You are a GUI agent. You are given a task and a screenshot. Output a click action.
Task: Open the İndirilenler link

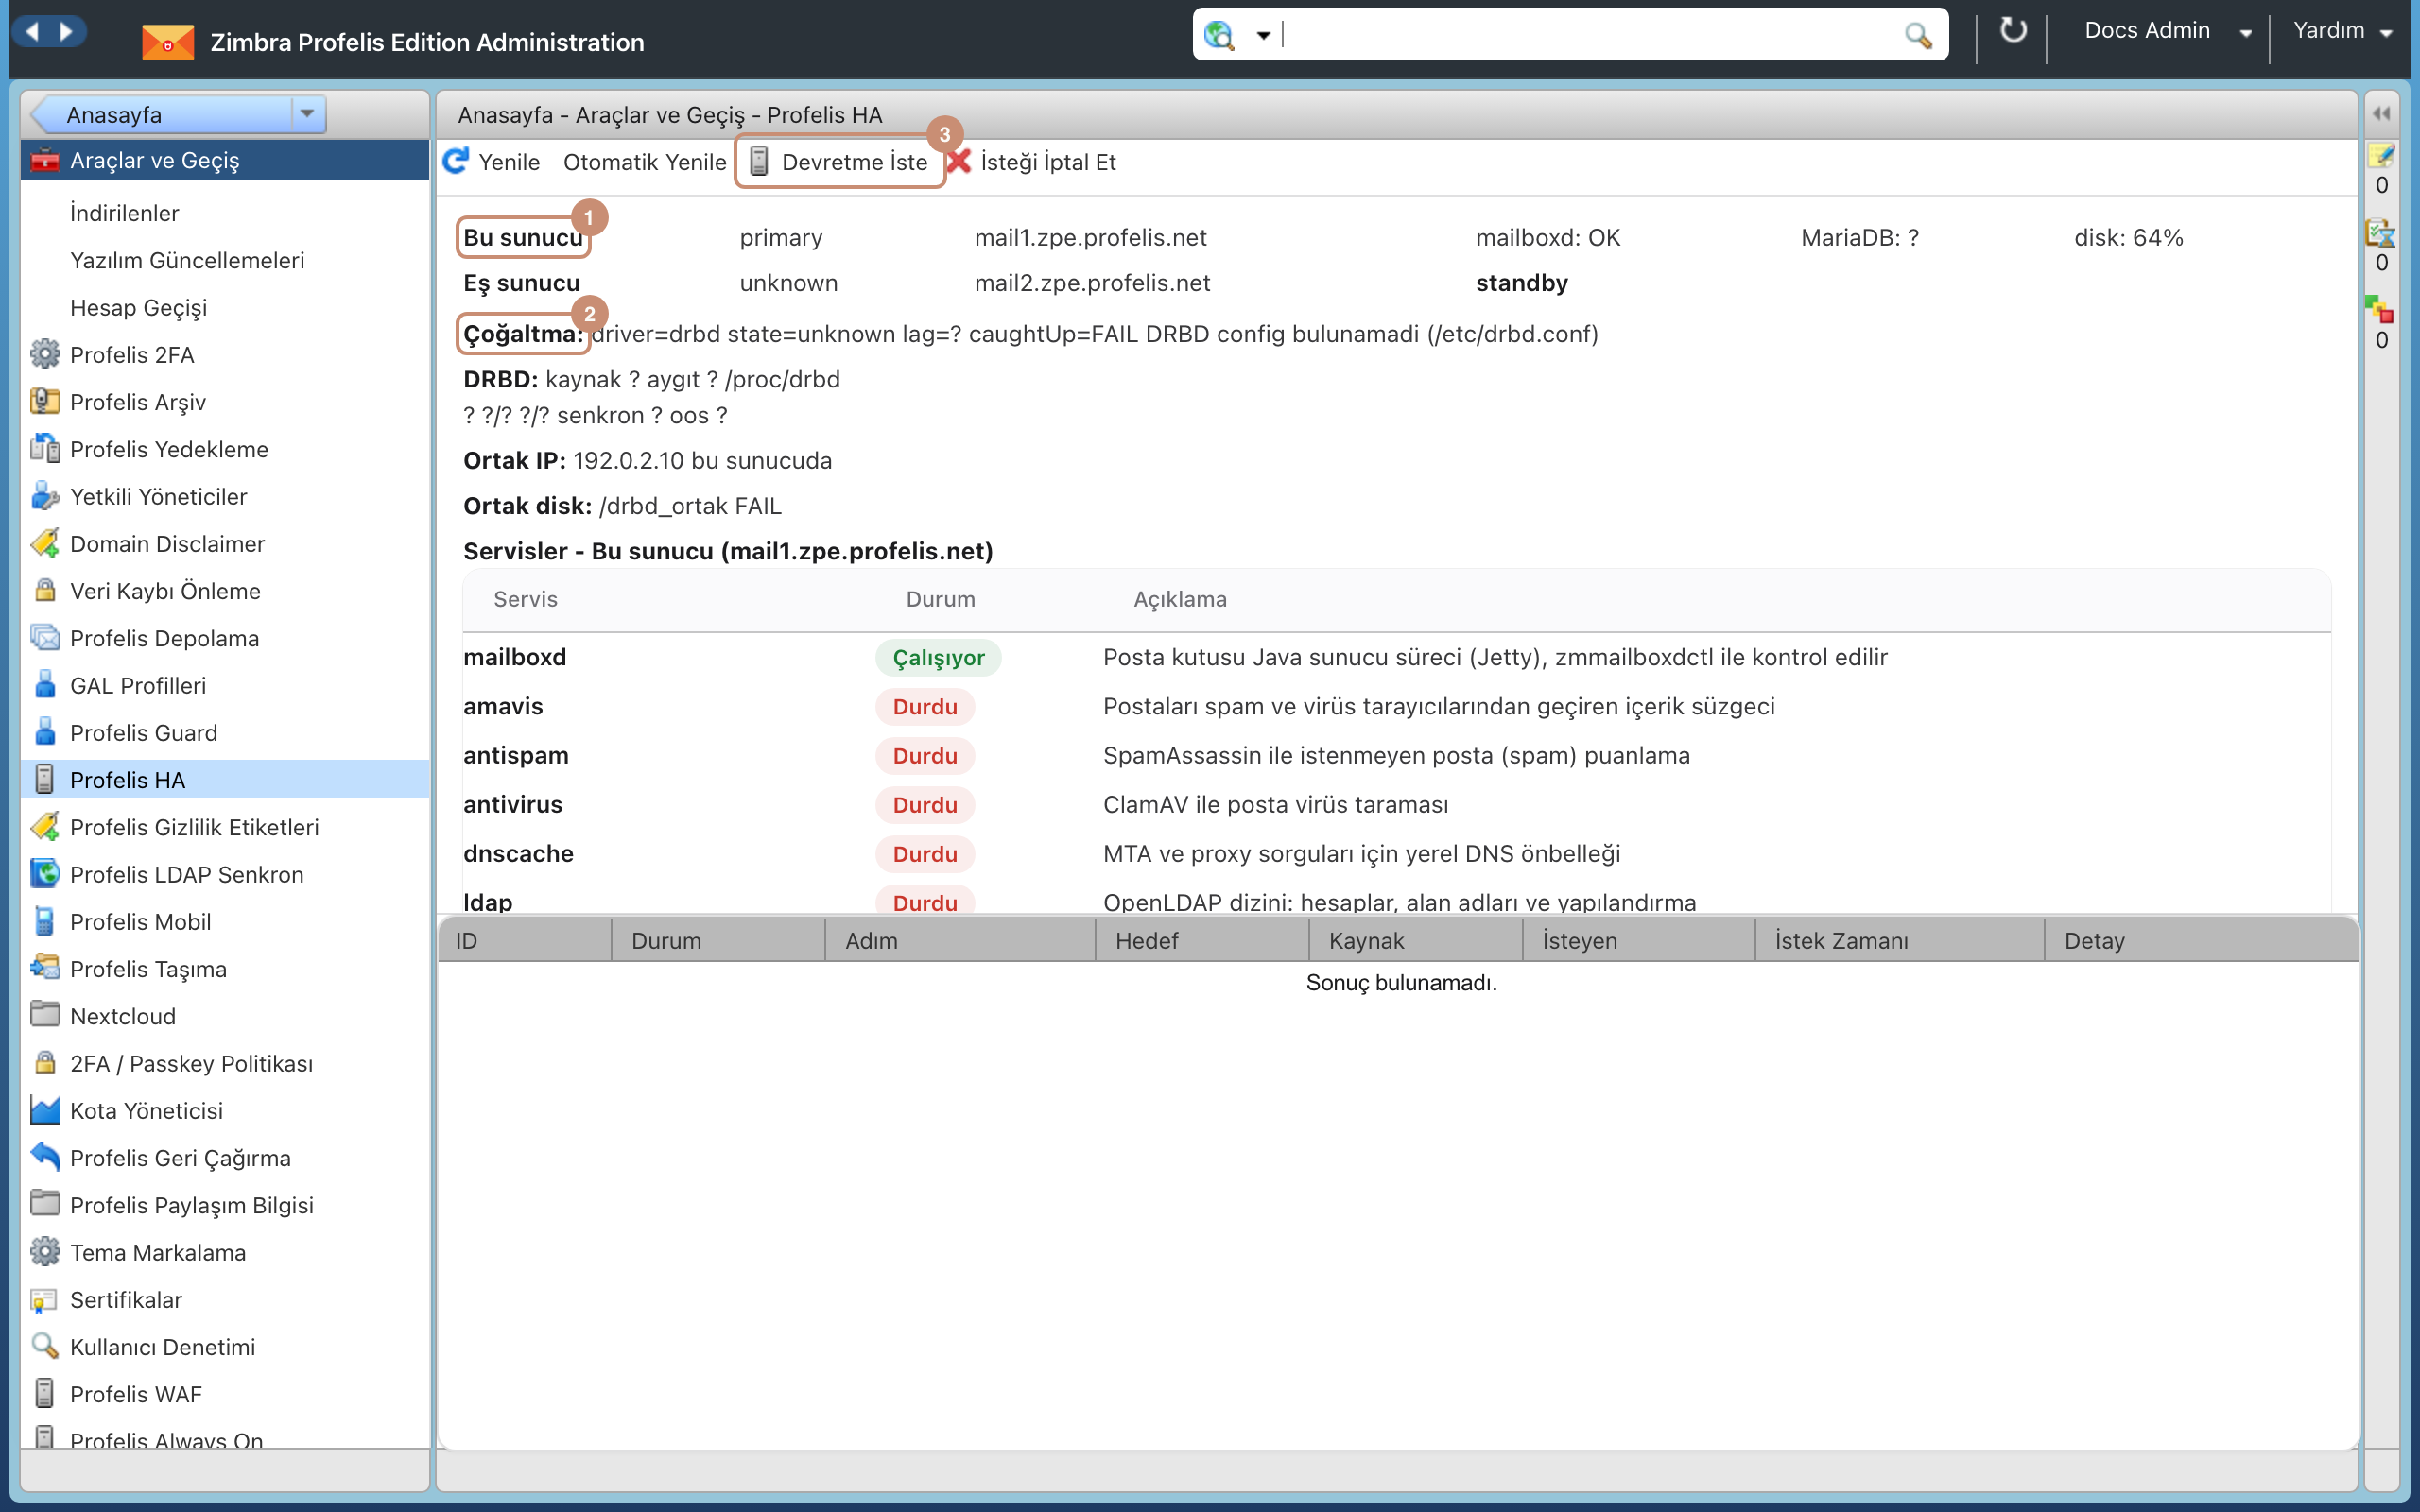[x=124, y=213]
